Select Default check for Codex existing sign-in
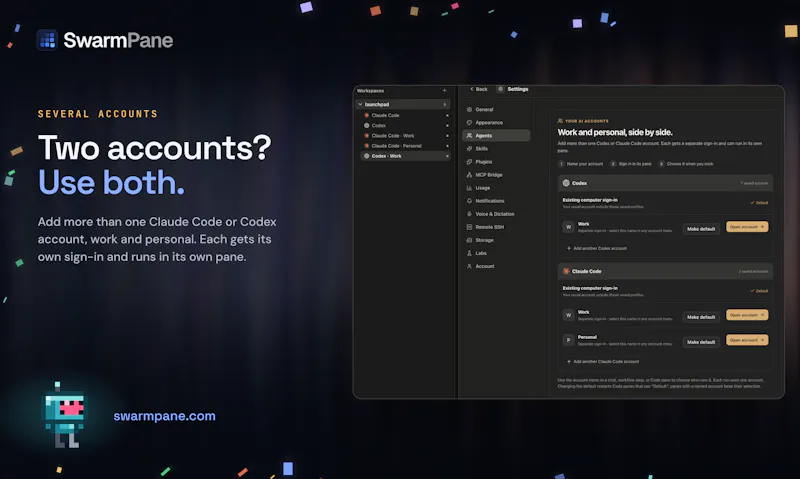 pos(759,203)
